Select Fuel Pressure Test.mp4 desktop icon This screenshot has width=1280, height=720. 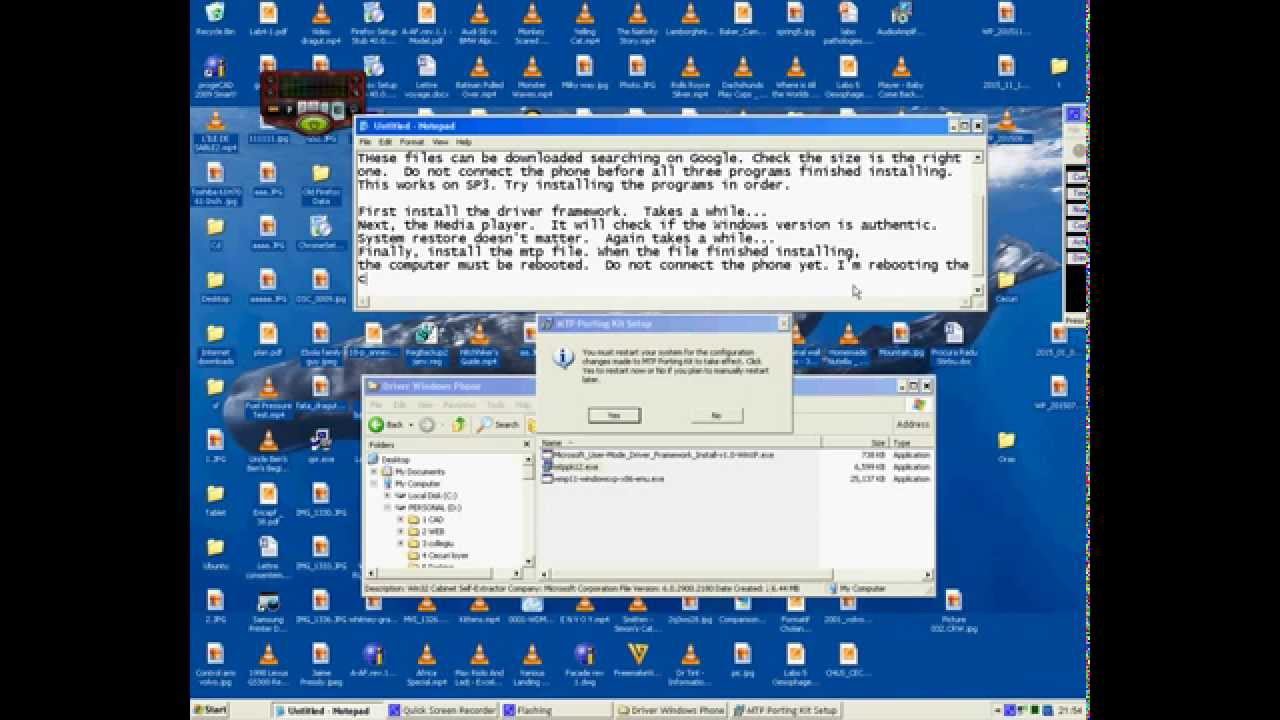tap(268, 399)
